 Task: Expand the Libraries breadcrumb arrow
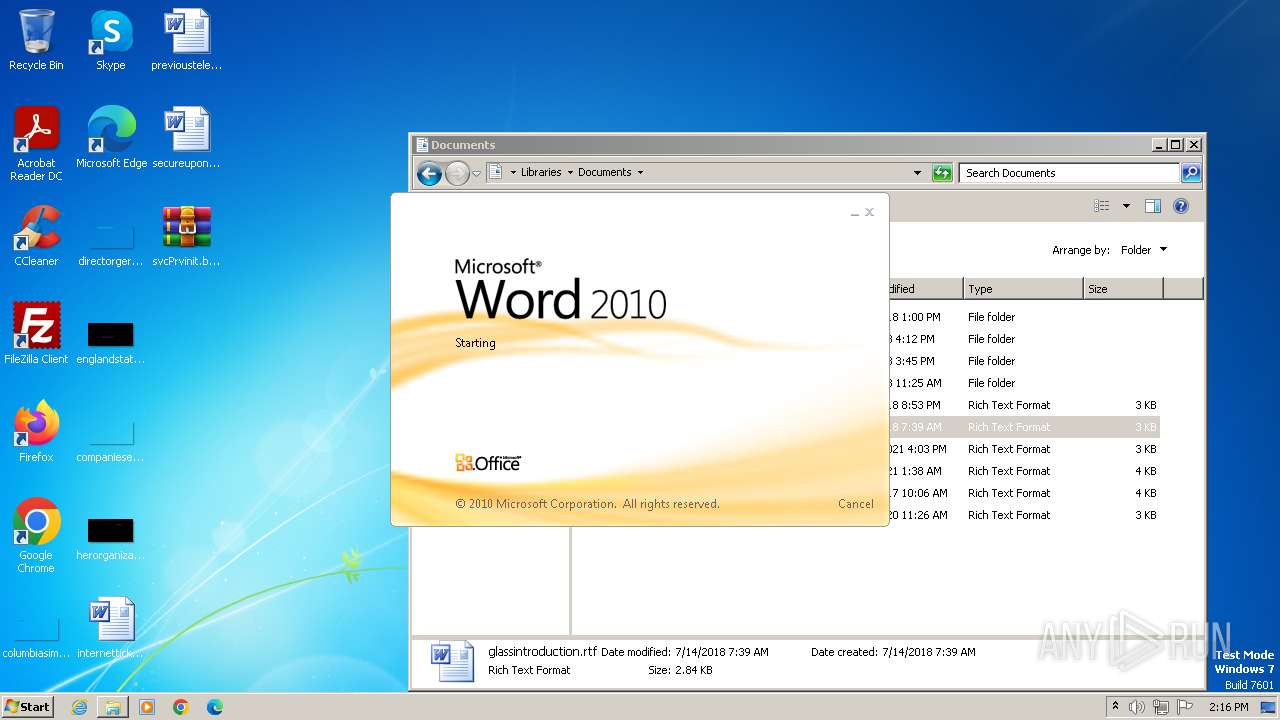570,173
